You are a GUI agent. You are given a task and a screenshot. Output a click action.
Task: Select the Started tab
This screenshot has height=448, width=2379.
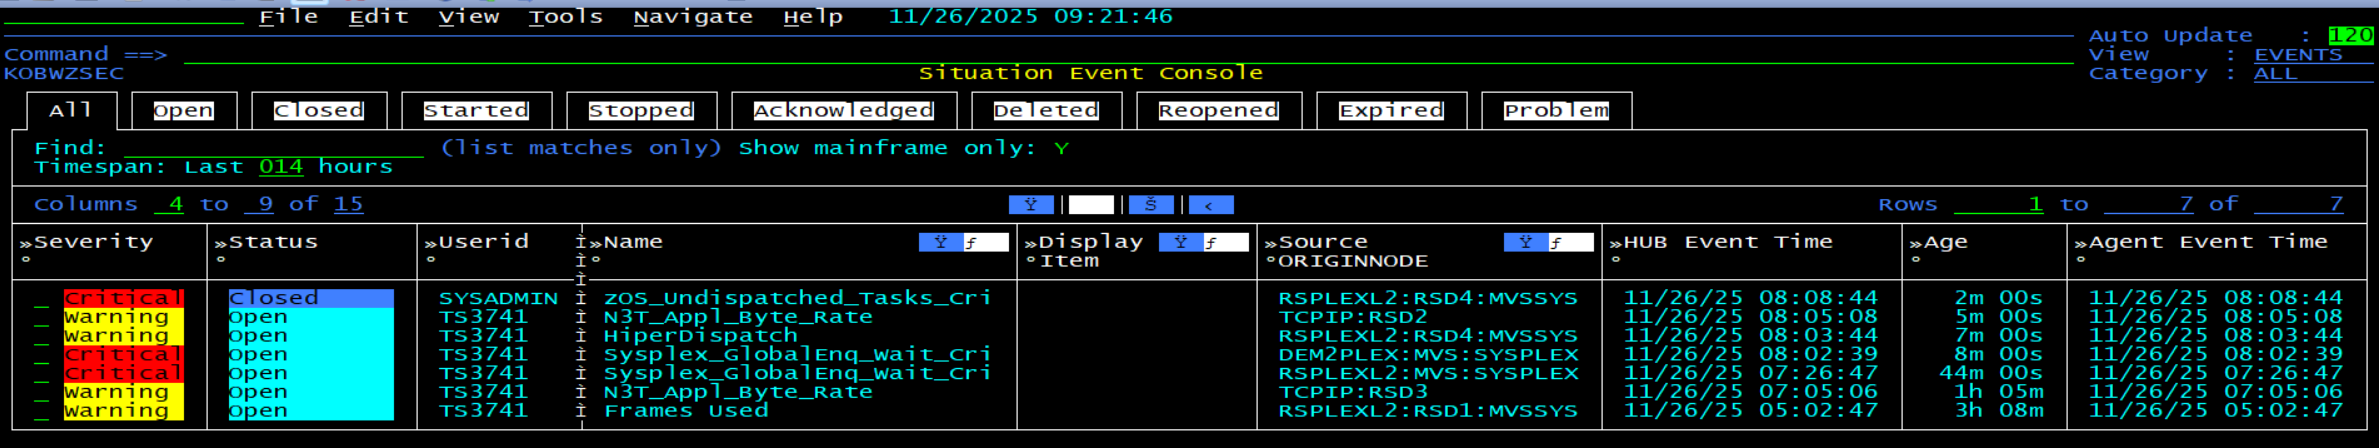(476, 111)
